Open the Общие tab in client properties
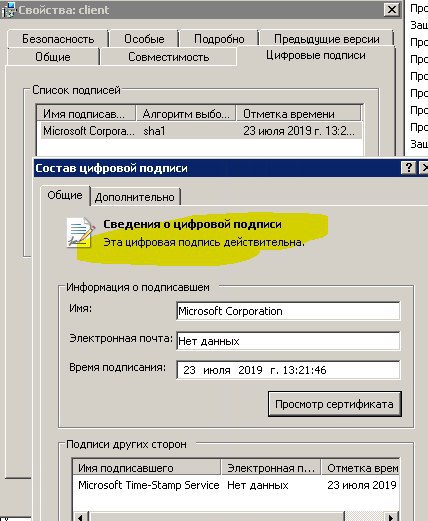This screenshot has height=521, width=428. [53, 57]
